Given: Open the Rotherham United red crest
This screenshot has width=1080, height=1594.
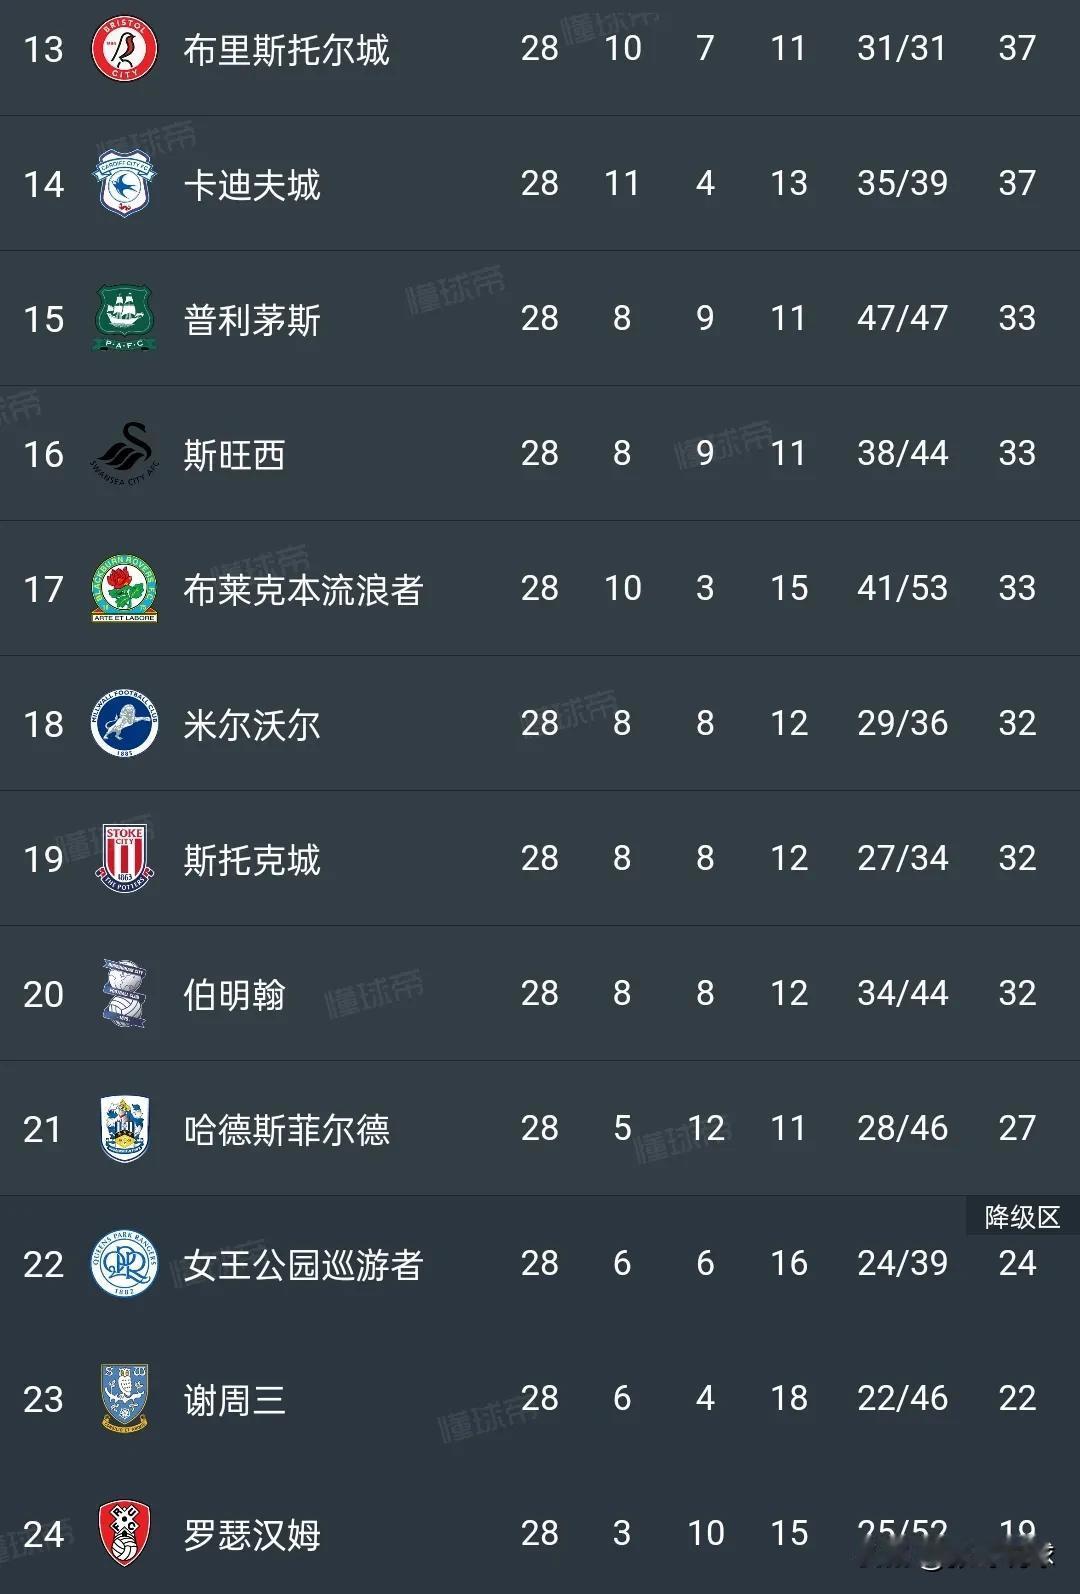Looking at the screenshot, I should tap(124, 1534).
